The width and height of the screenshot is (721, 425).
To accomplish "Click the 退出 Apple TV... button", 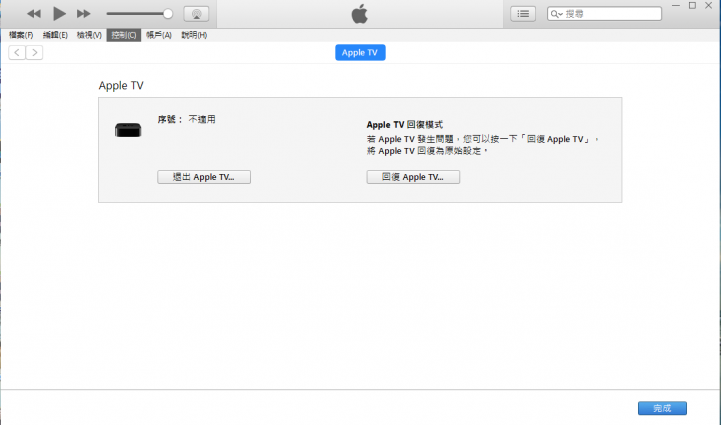I will point(204,177).
